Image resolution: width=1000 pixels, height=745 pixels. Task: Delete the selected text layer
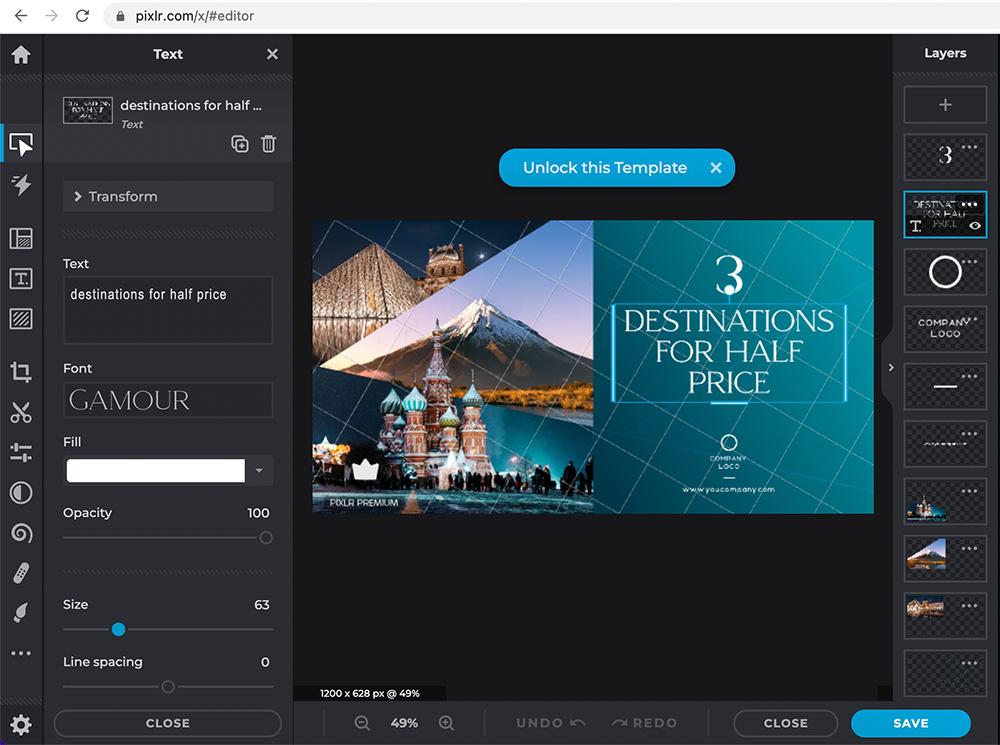[268, 144]
